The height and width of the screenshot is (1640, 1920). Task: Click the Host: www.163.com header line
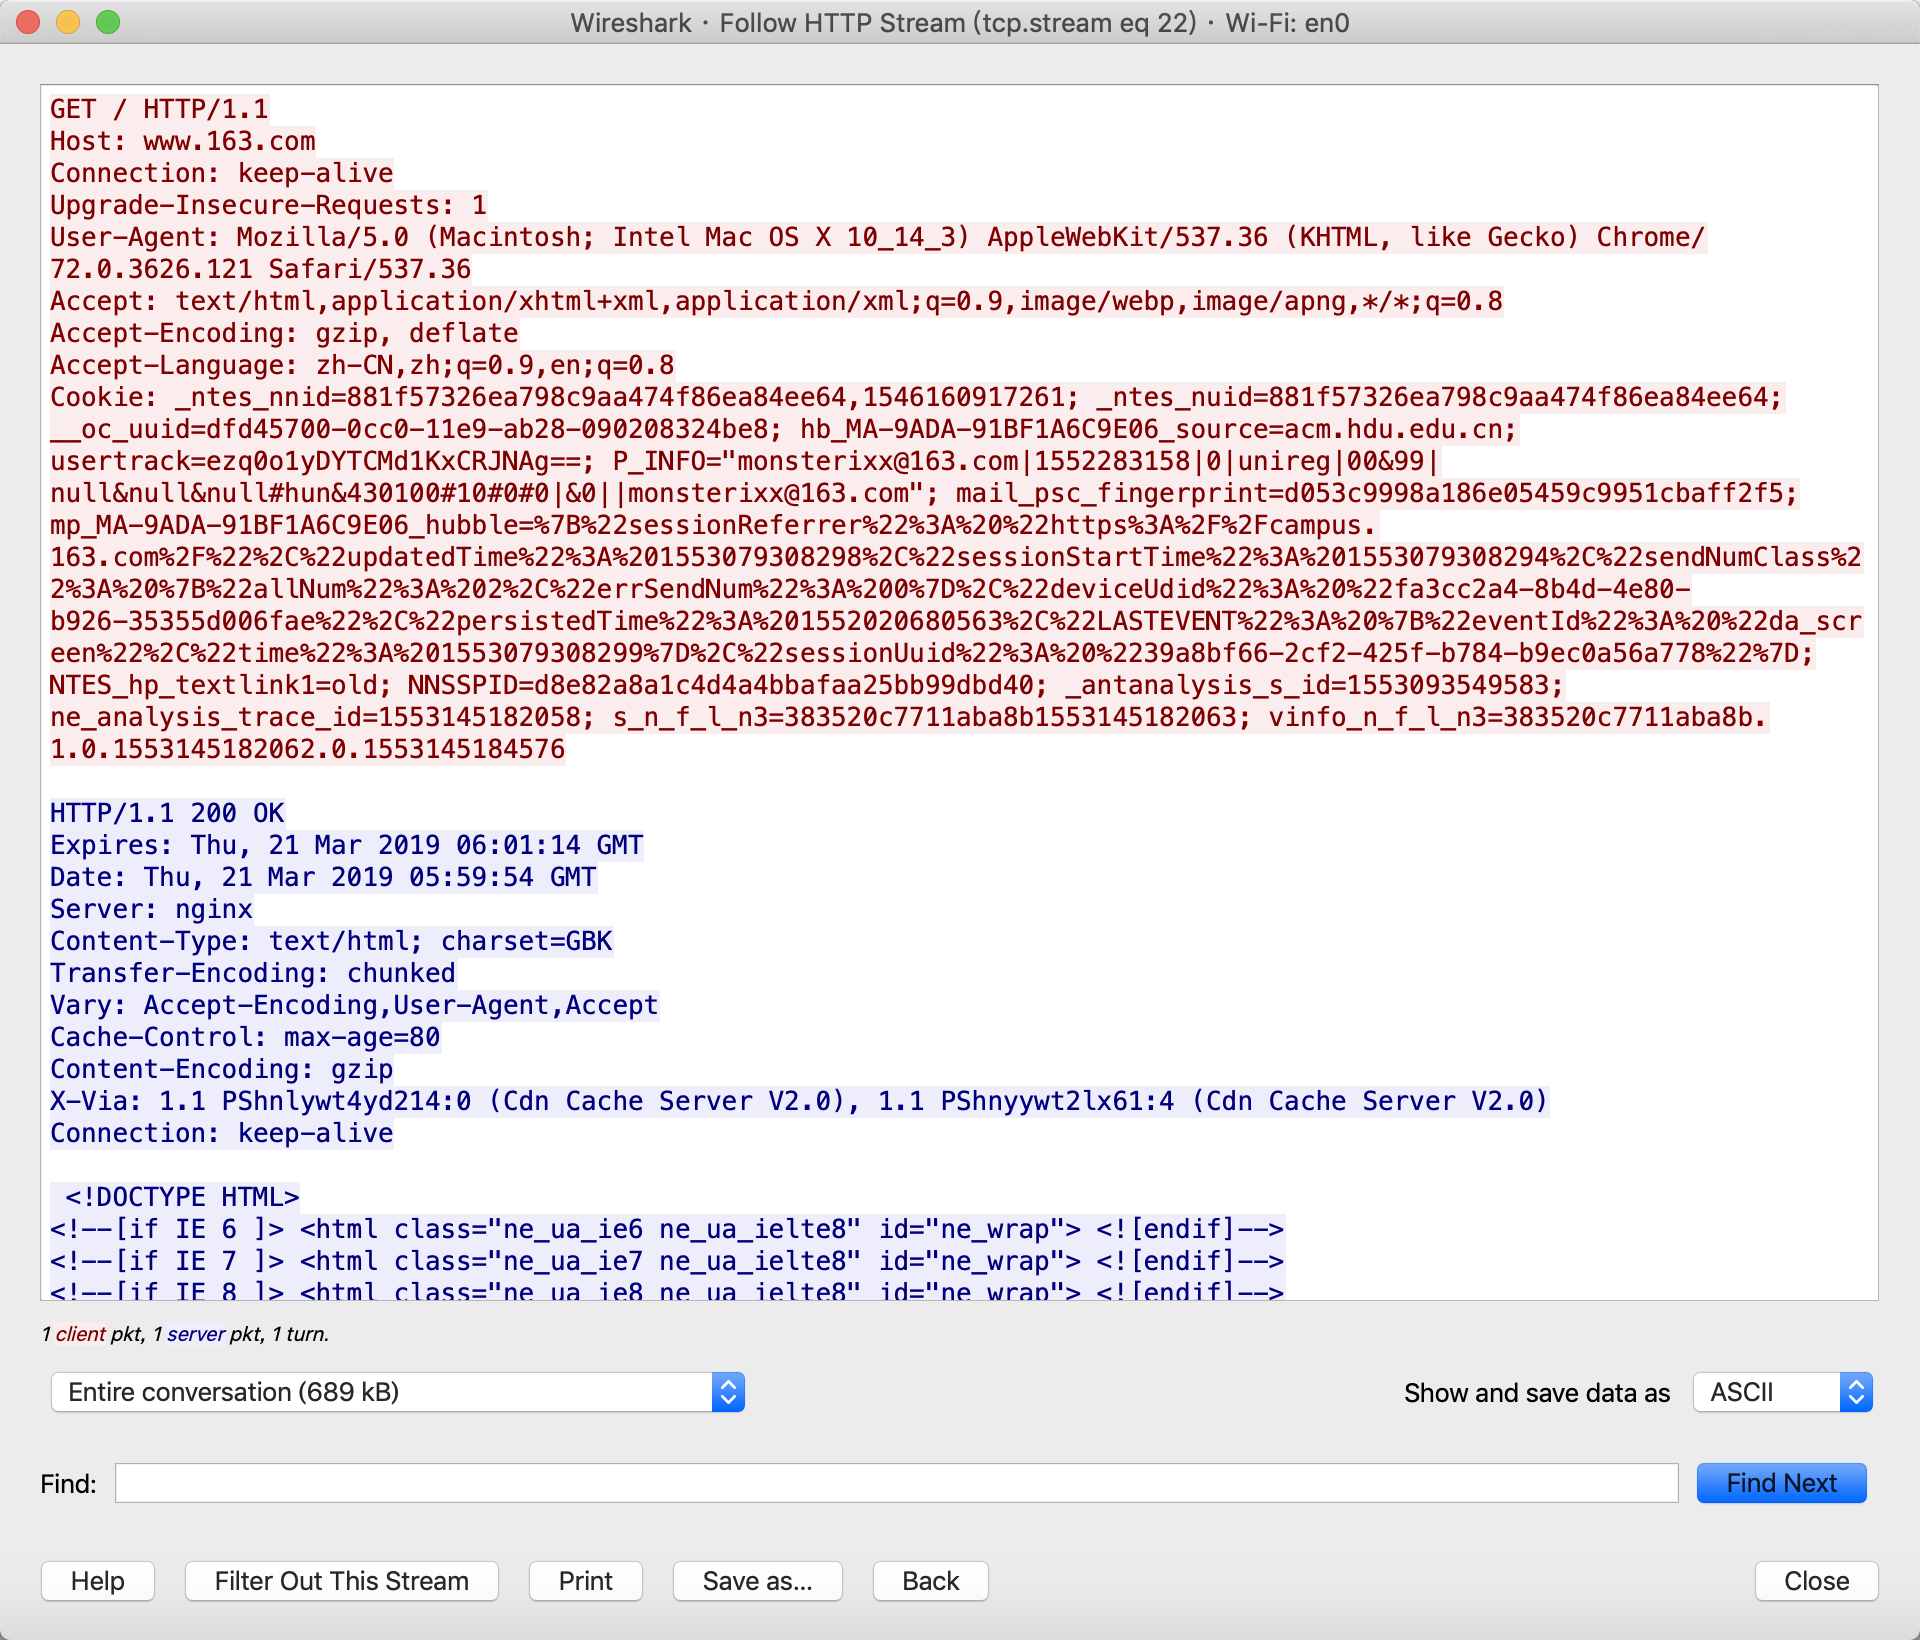pos(183,141)
